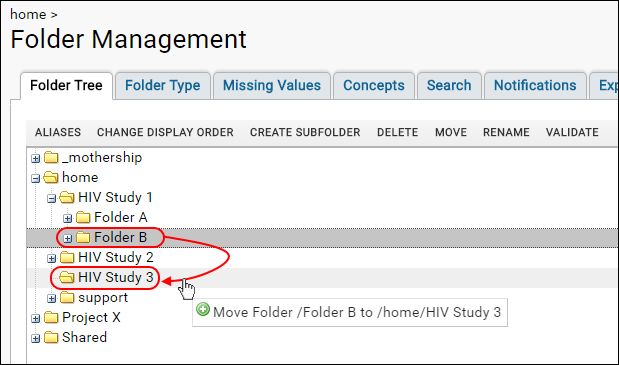The height and width of the screenshot is (365, 619).
Task: Click the support folder icon
Action: pyautogui.click(x=67, y=298)
